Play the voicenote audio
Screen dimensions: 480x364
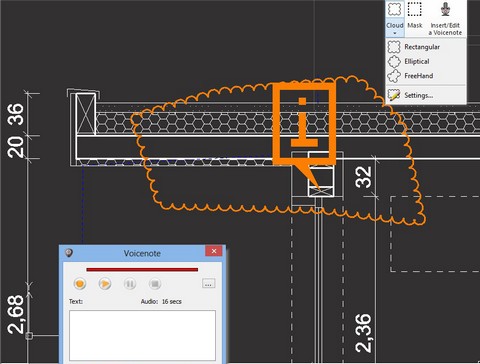[105, 284]
